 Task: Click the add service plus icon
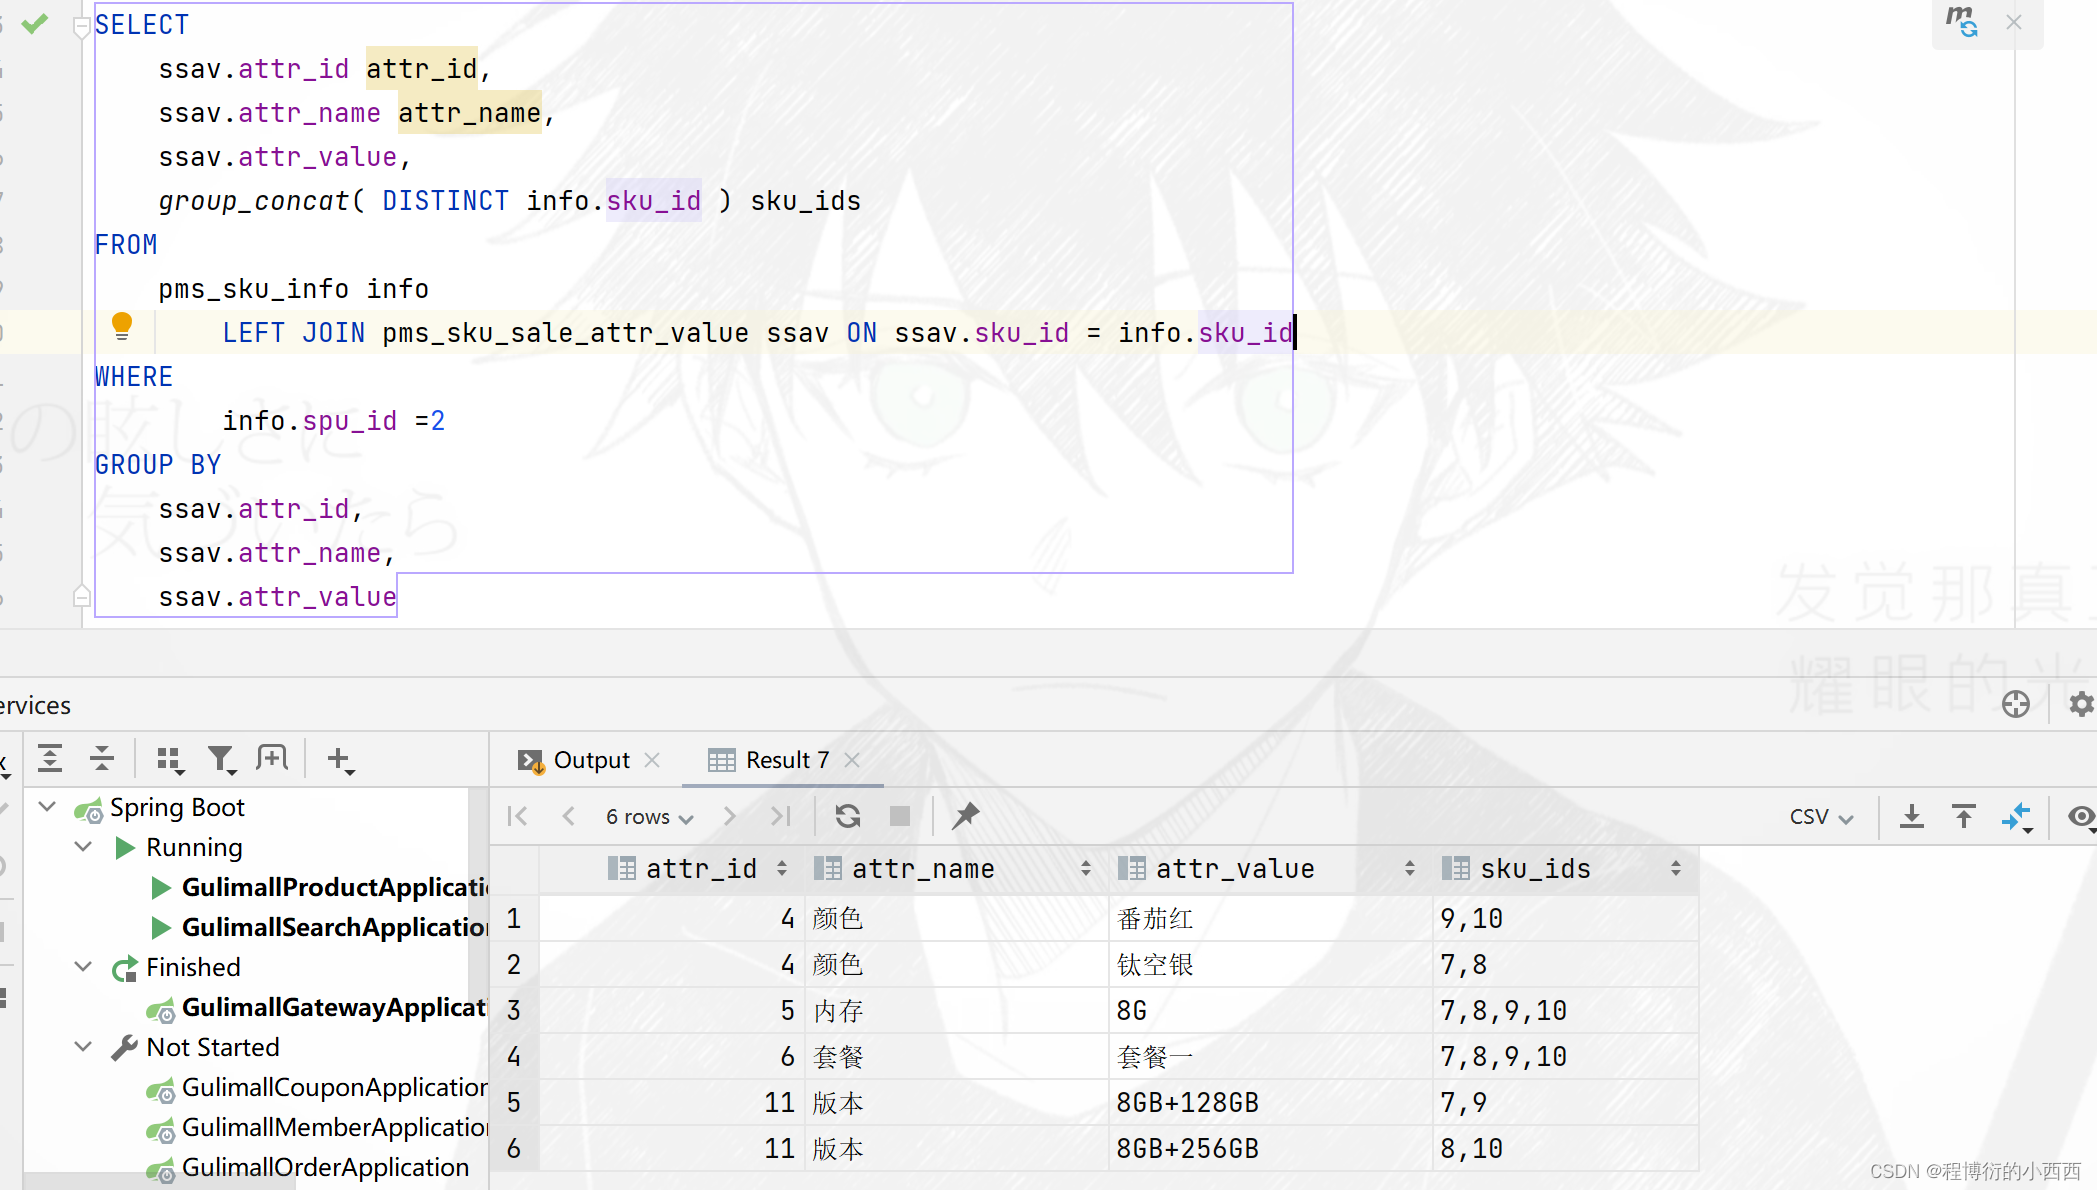point(340,759)
